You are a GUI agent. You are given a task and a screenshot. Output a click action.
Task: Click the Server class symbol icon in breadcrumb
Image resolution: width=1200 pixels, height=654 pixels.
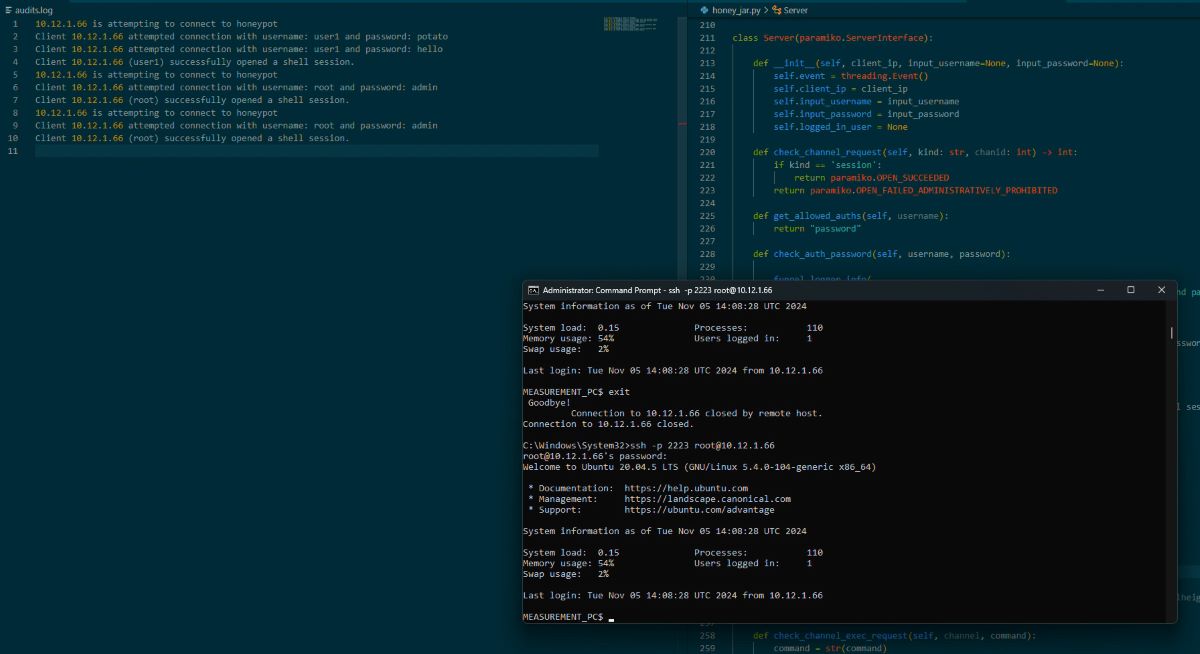(x=776, y=10)
